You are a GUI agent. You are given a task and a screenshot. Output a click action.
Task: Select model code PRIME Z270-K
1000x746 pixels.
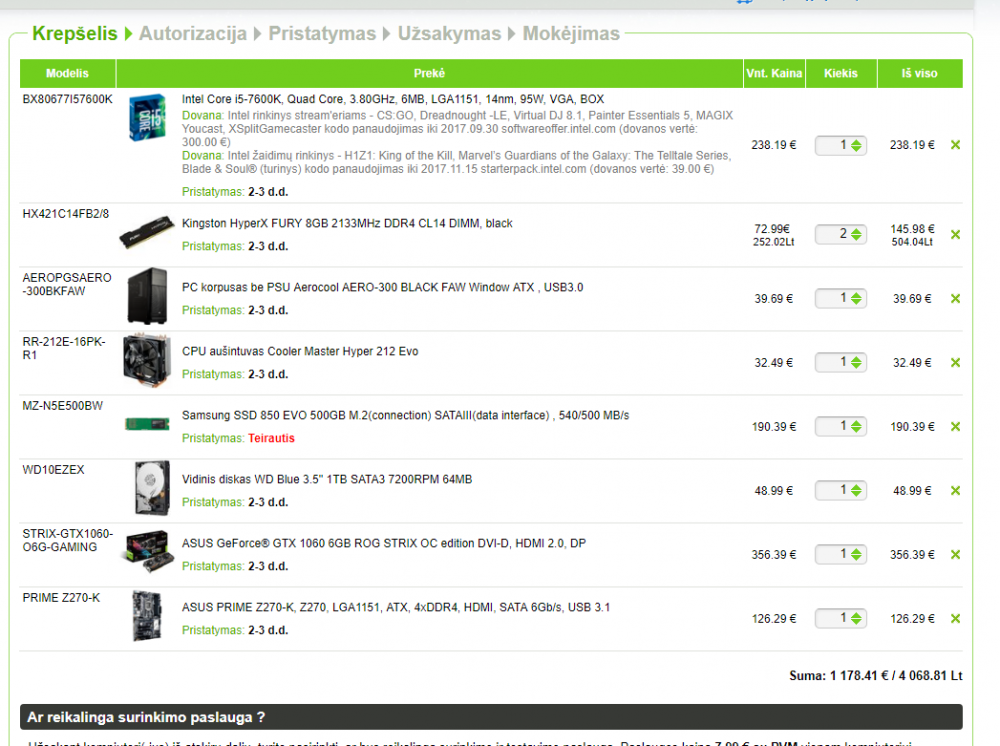point(61,597)
